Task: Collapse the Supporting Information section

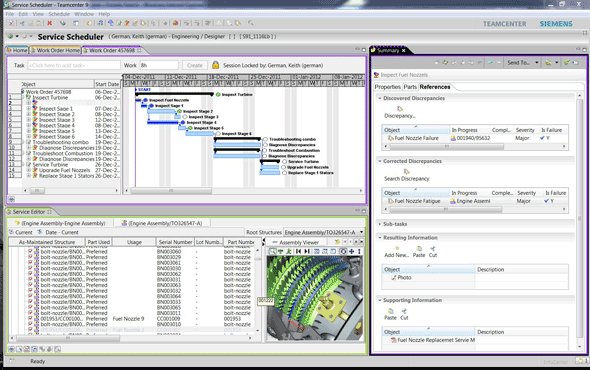Action: [380, 300]
